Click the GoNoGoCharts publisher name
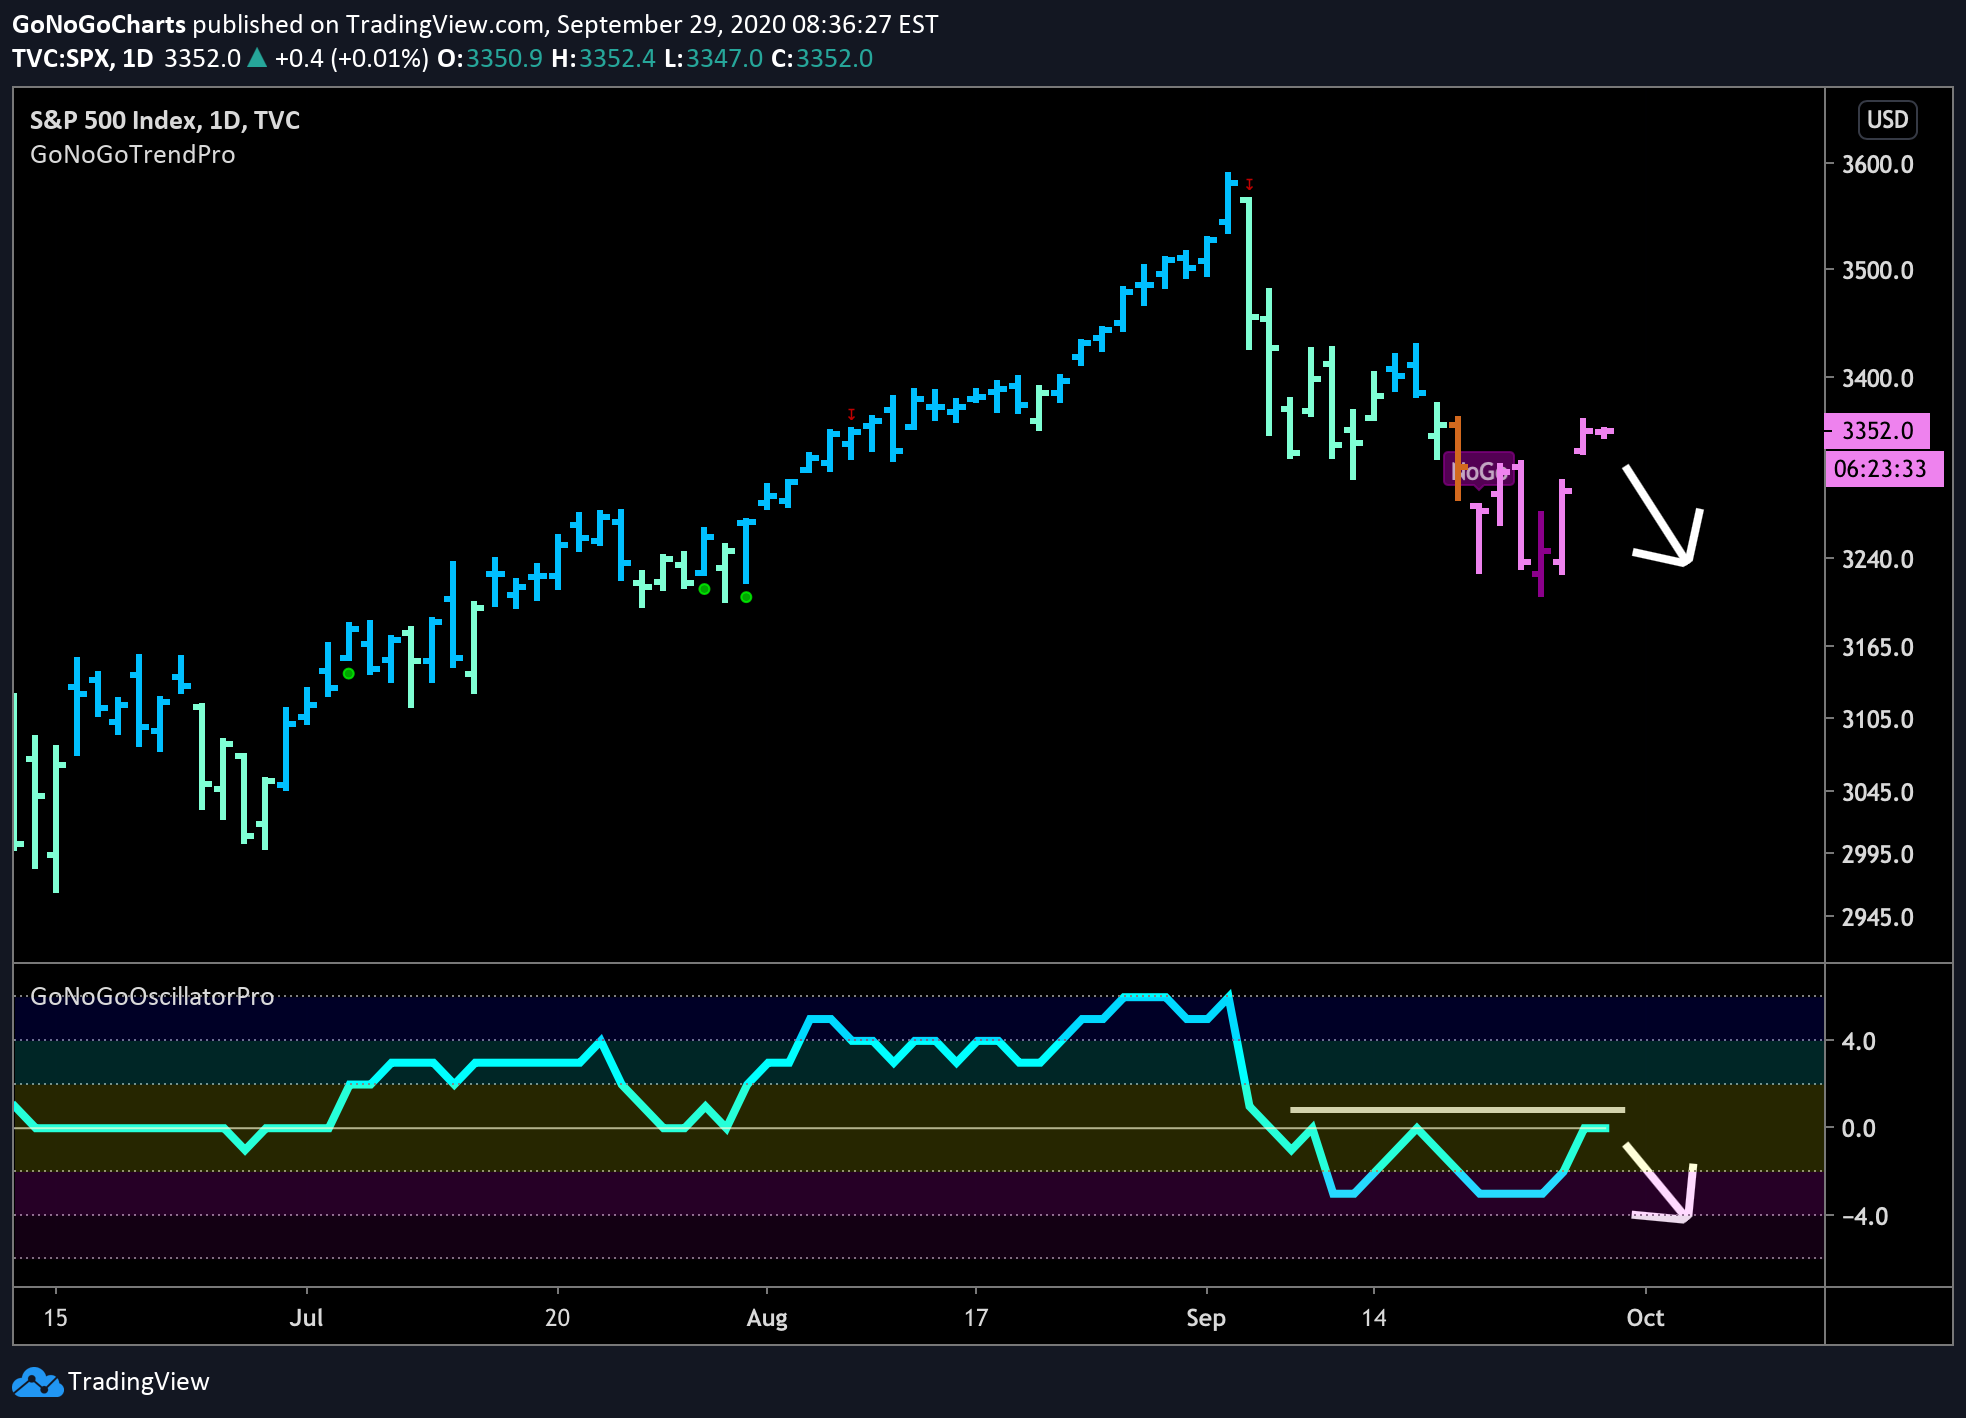 pyautogui.click(x=99, y=25)
